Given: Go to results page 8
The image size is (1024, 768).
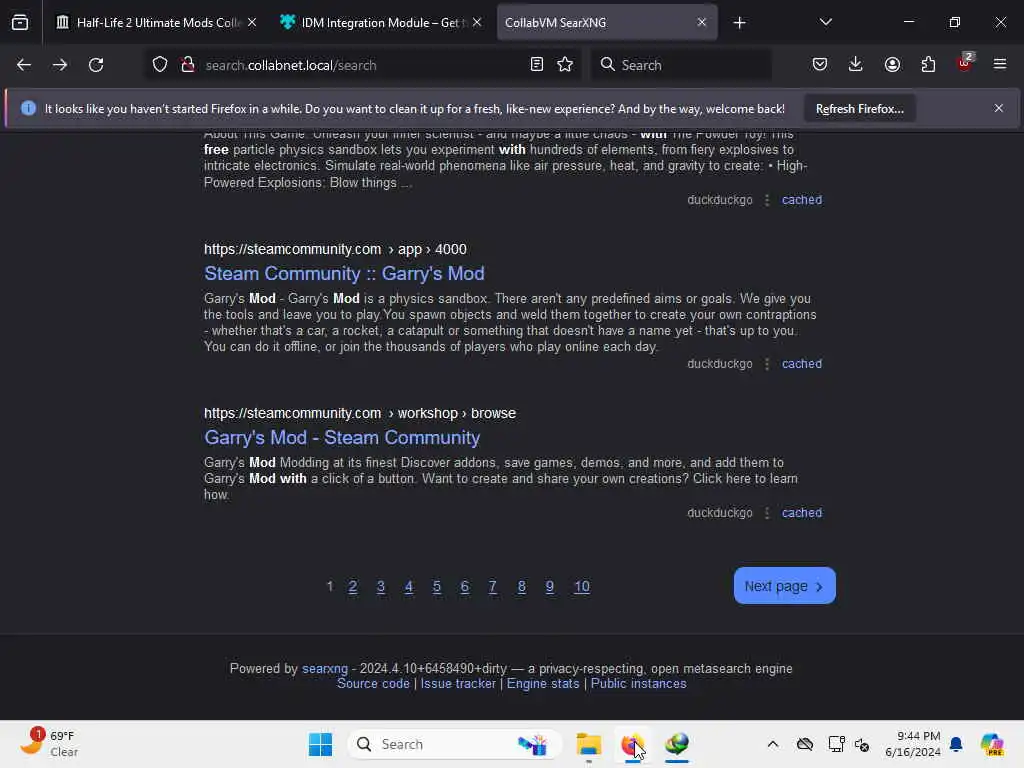Looking at the screenshot, I should [522, 586].
